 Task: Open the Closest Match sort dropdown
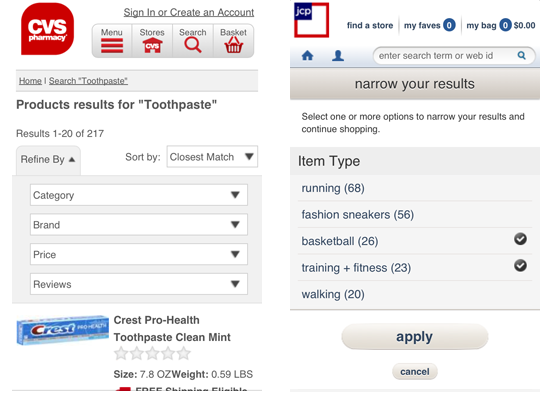point(212,157)
